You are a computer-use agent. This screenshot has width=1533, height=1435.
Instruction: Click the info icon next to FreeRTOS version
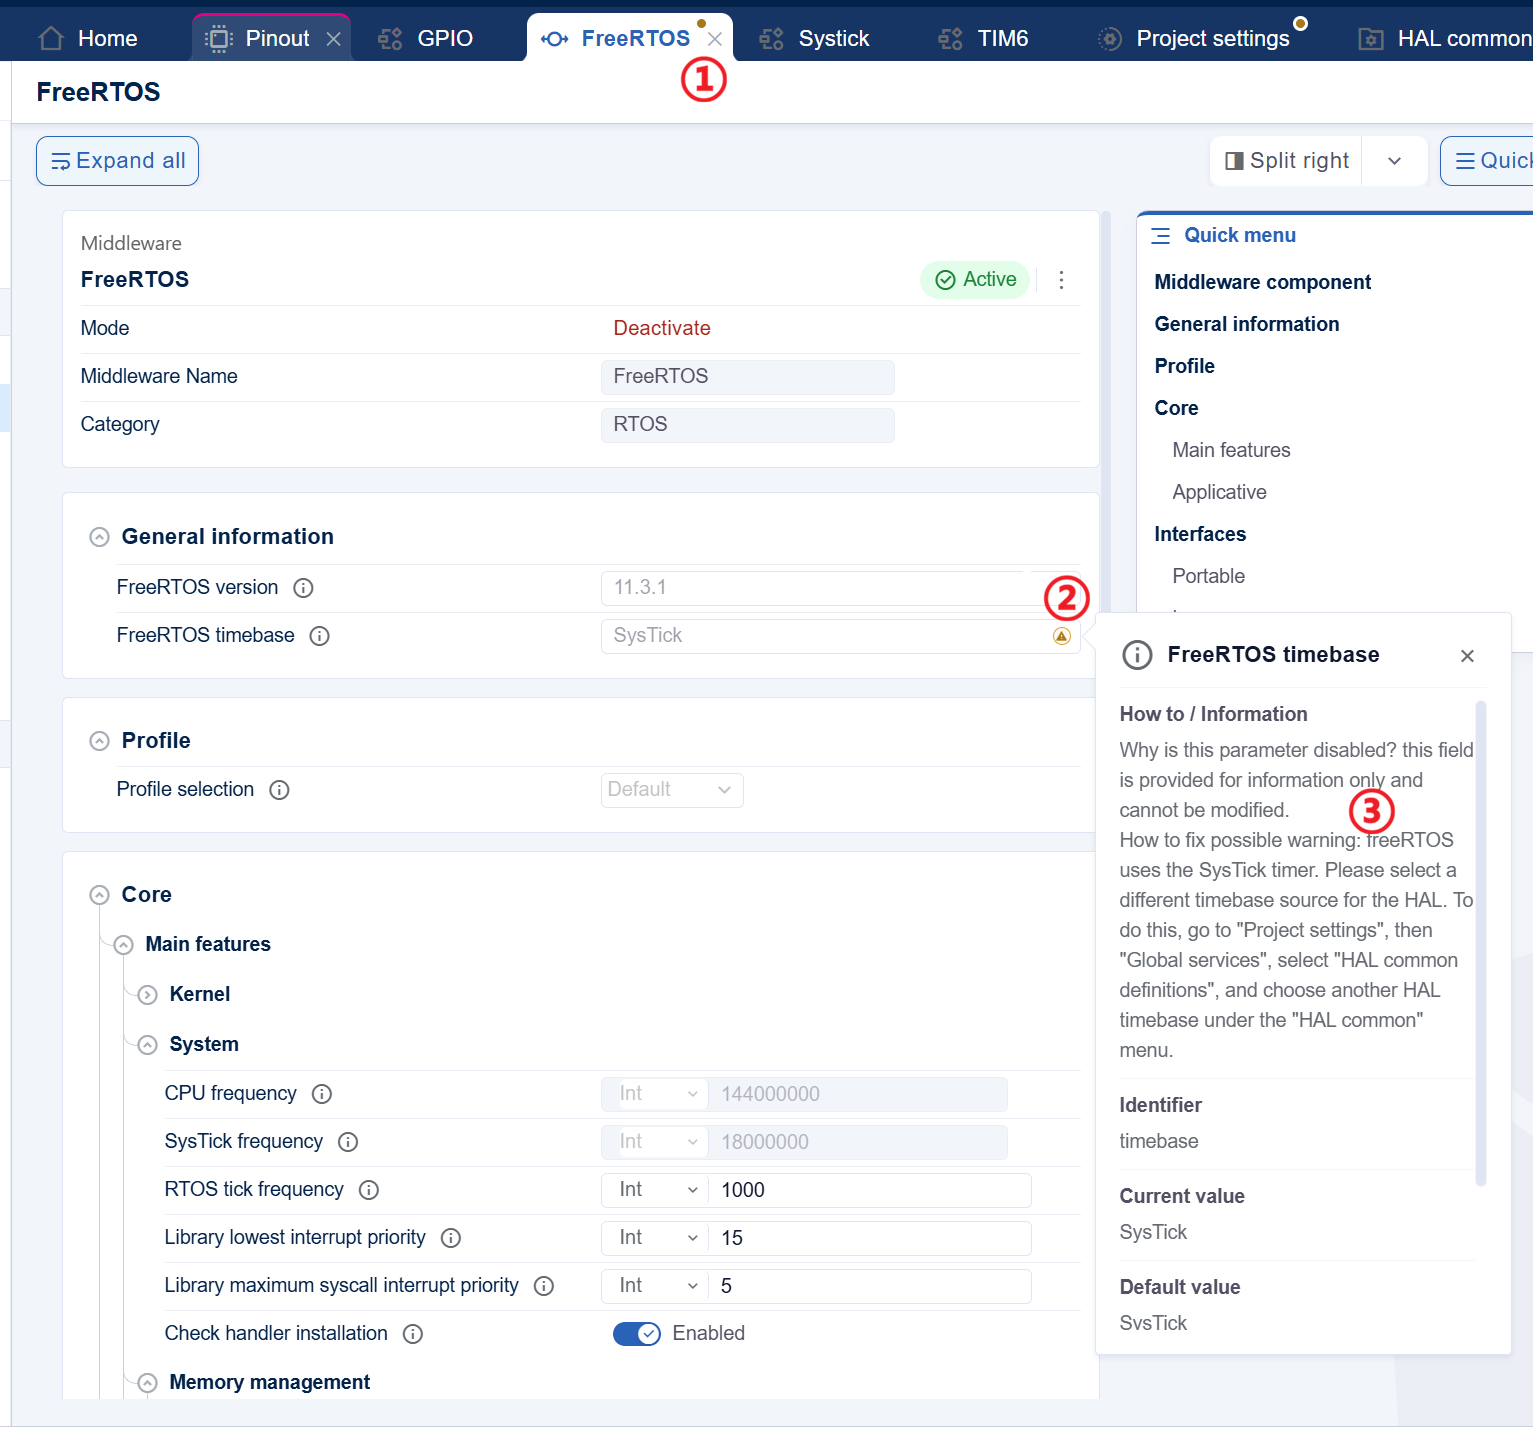[x=303, y=588]
